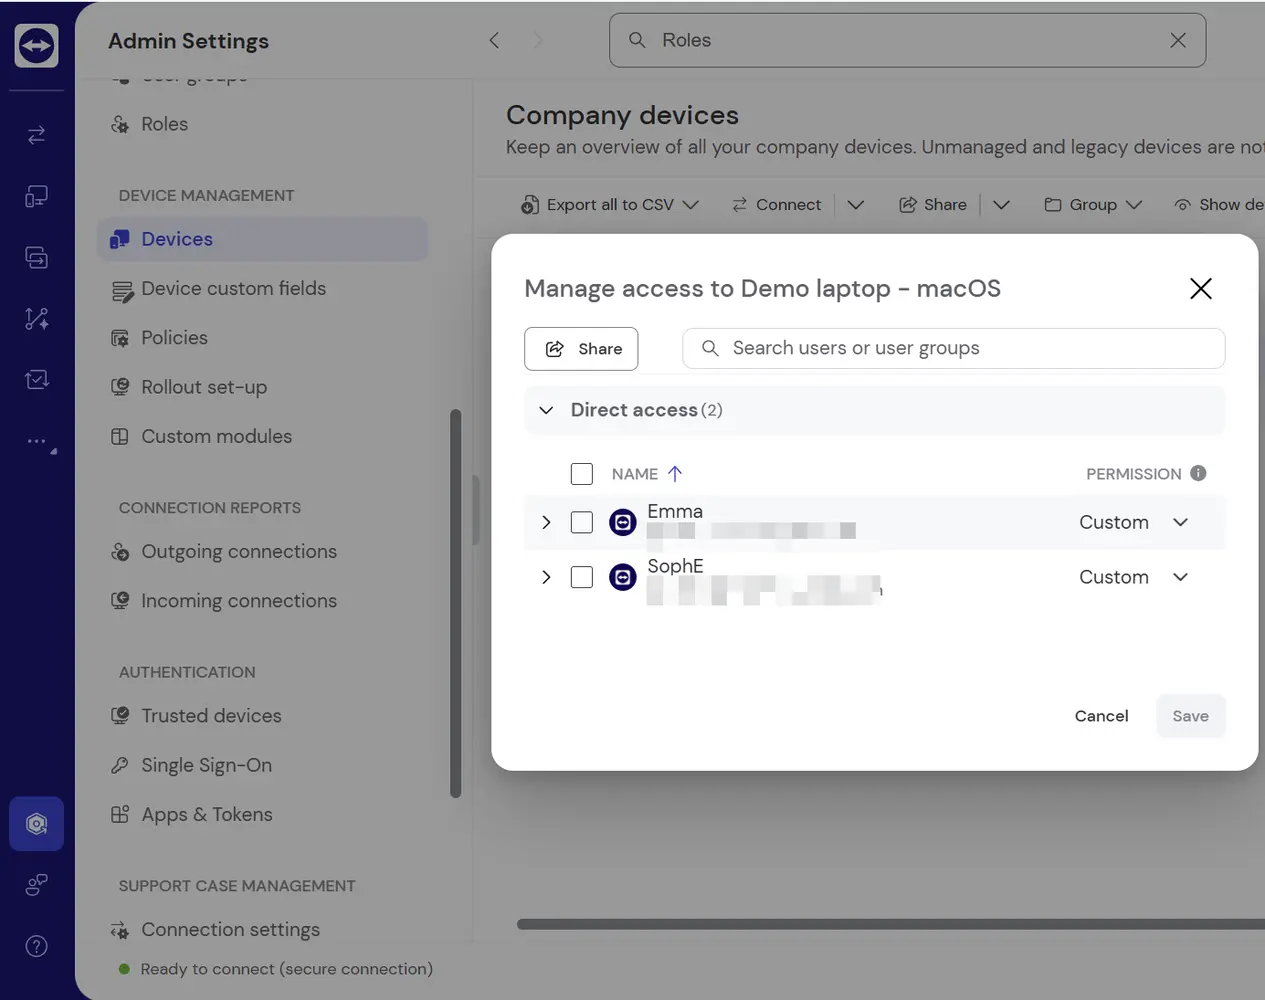Screen dimensions: 1265x1000
Task: Click Connect in the devices toolbar
Action: pyautogui.click(x=776, y=205)
